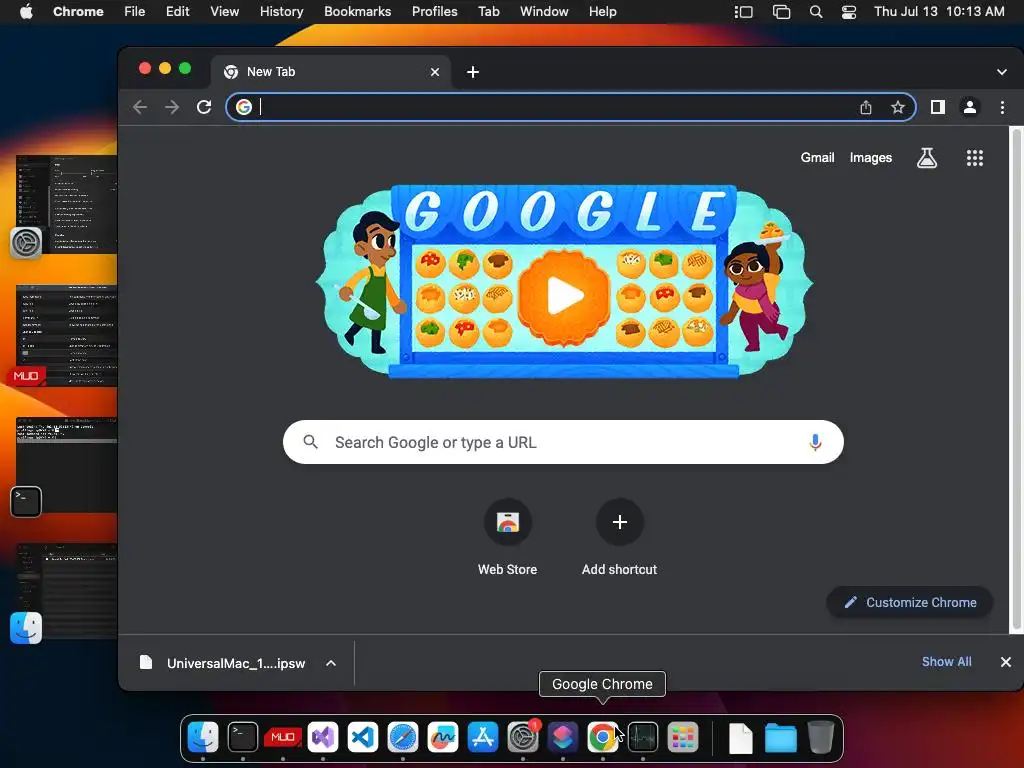Viewport: 1024px width, 768px height.
Task: Switch to Terminal Stage Manager thumbnail
Action: coord(67,465)
